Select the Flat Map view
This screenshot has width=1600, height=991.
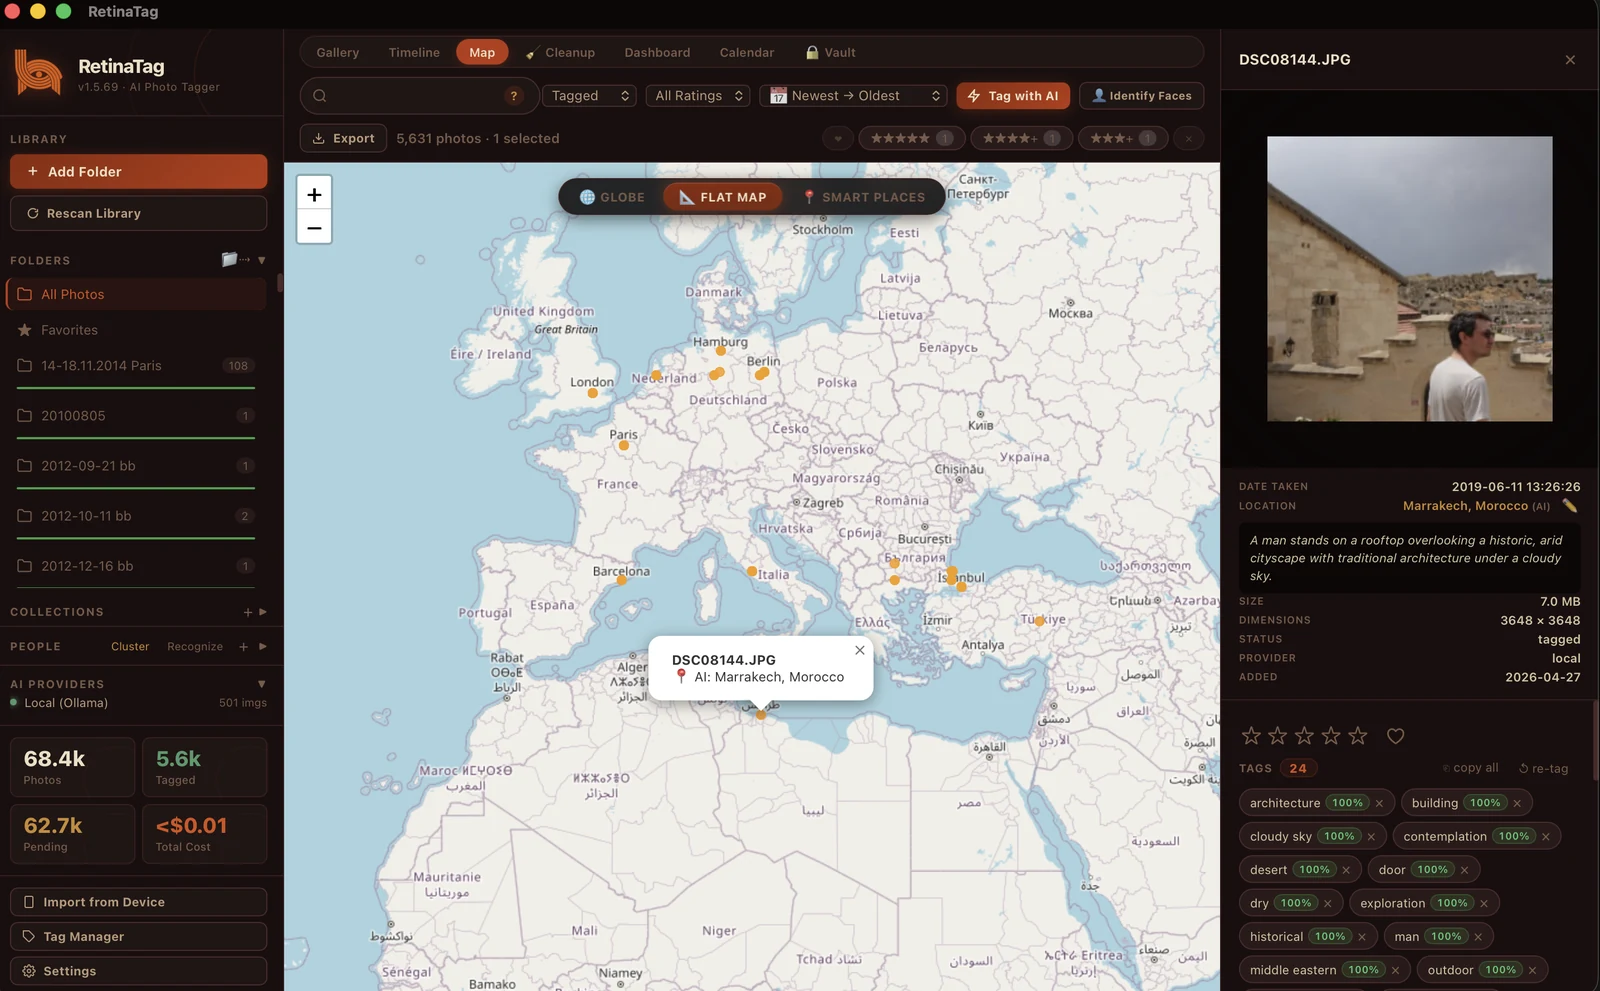723,197
